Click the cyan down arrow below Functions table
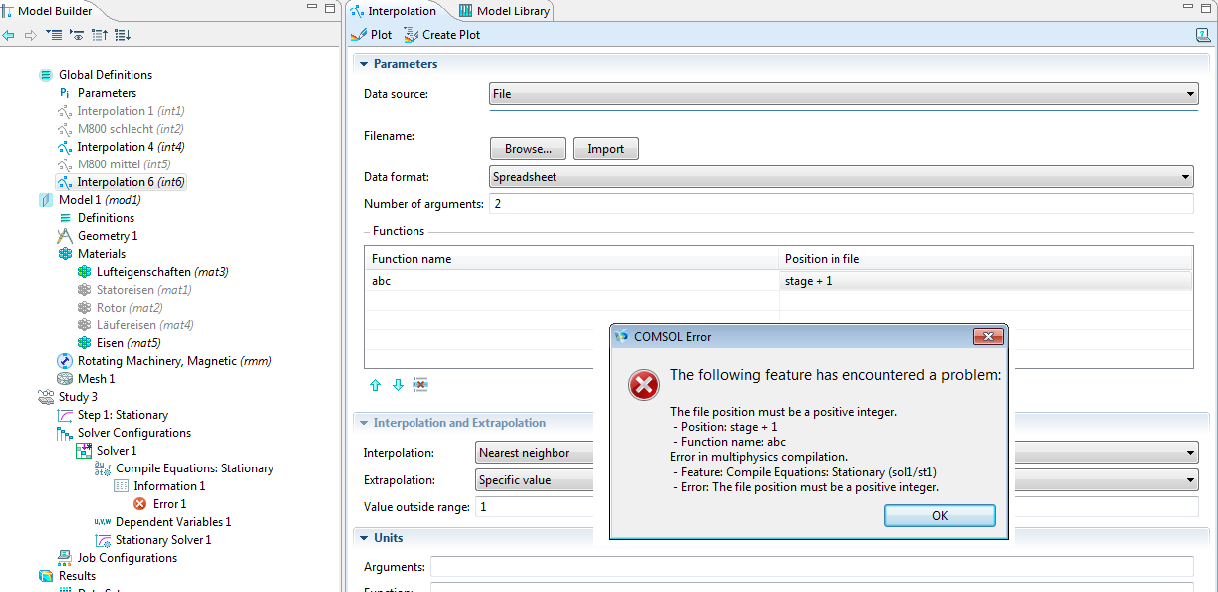The height and width of the screenshot is (592, 1218). pyautogui.click(x=398, y=385)
